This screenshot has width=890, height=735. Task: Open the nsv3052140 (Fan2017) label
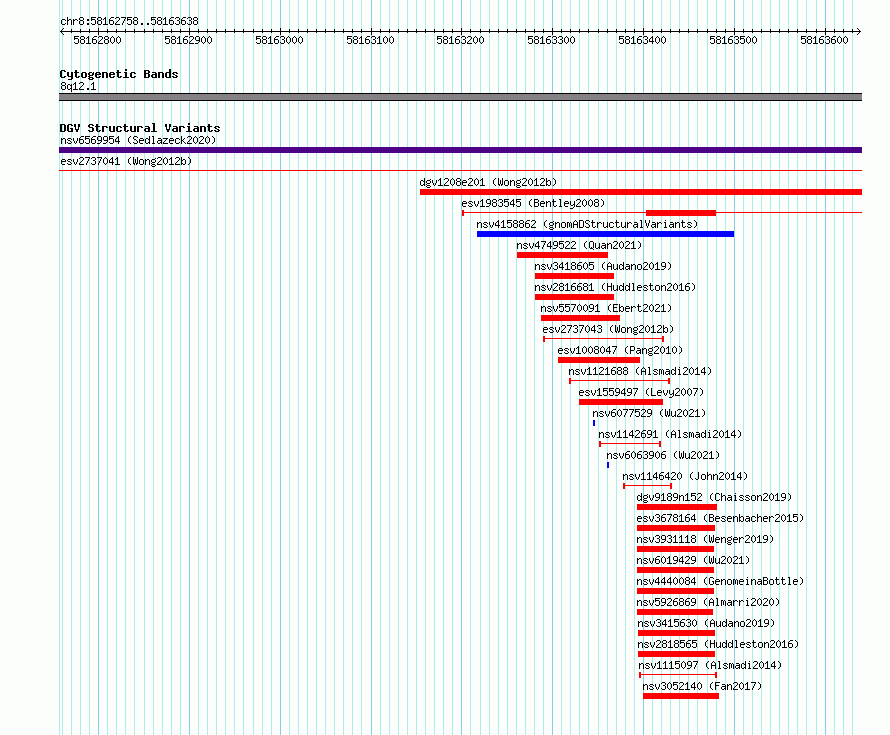702,686
